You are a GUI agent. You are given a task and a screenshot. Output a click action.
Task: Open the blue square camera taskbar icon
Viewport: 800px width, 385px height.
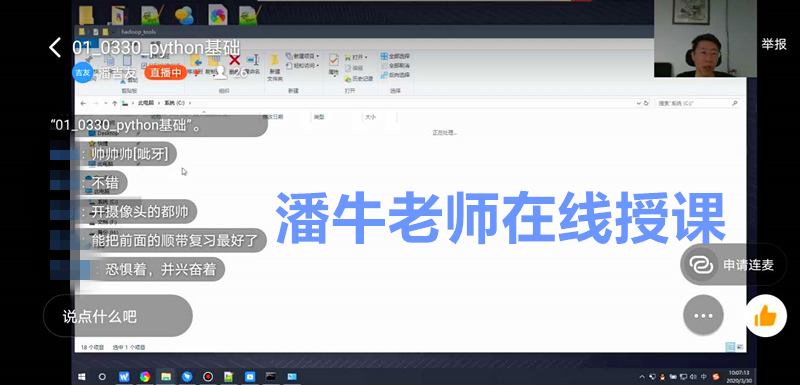249,377
